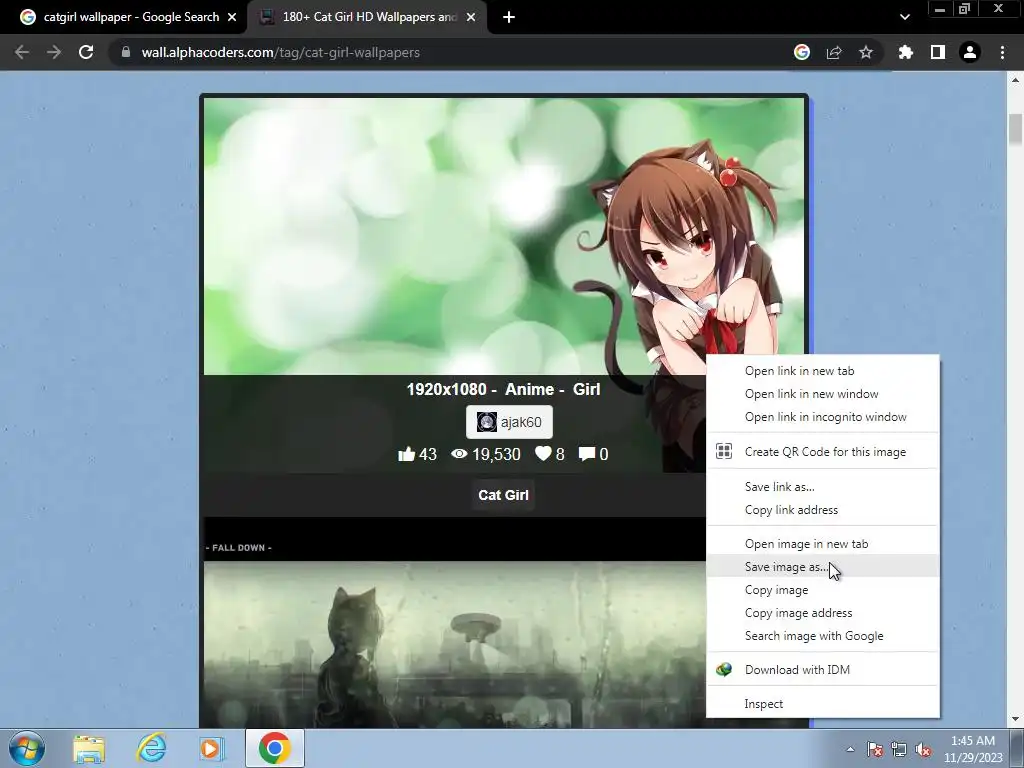The image size is (1024, 768).
Task: Click the muted volume tray icon
Action: [x=923, y=749]
